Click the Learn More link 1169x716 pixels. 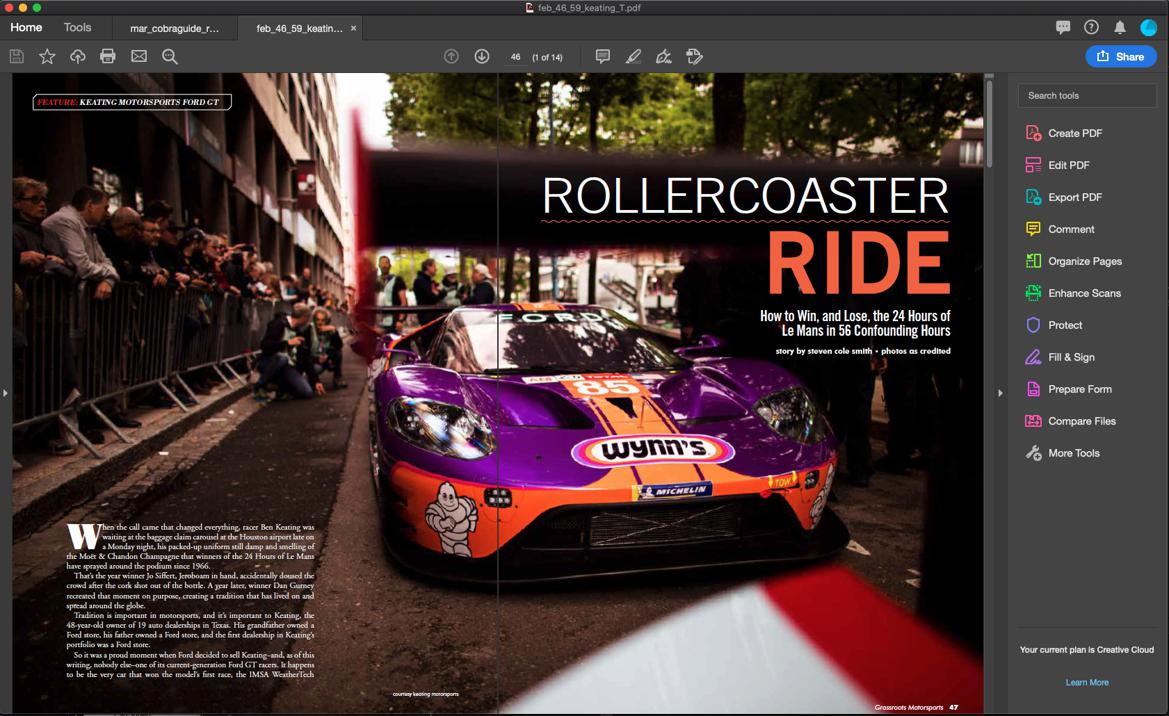[1087, 682]
